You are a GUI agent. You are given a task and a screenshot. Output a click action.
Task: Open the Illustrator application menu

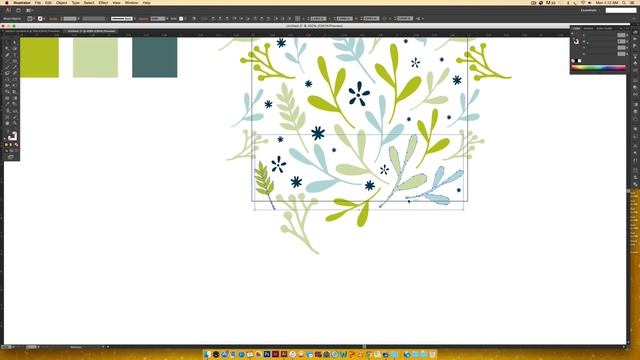click(x=22, y=2)
